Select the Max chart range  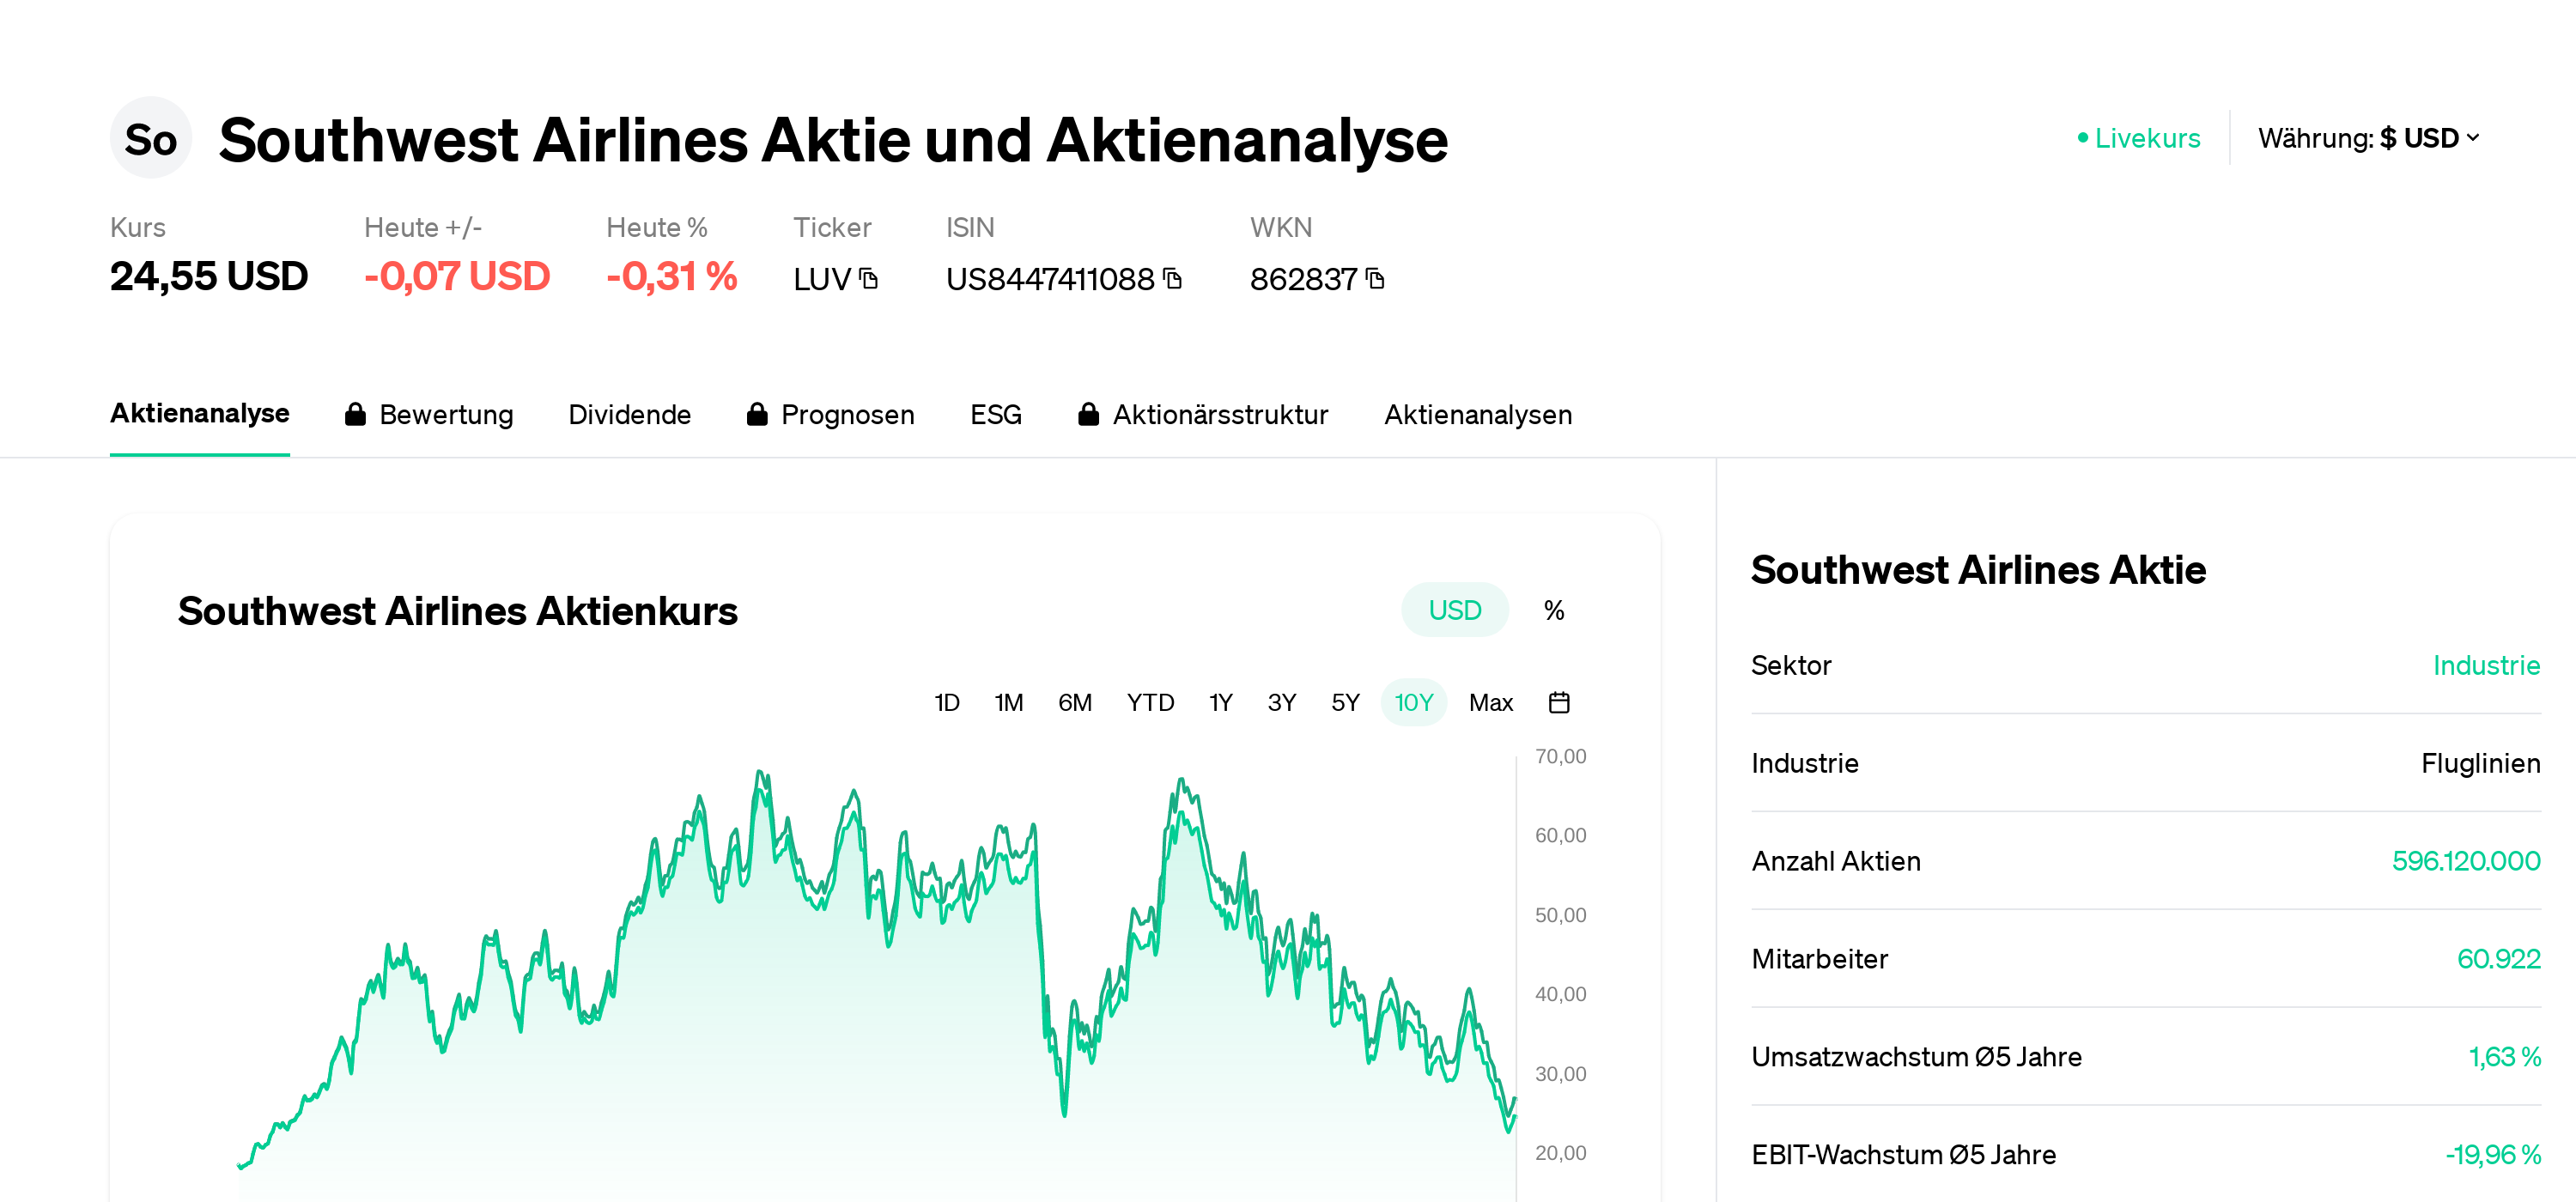pos(1490,702)
